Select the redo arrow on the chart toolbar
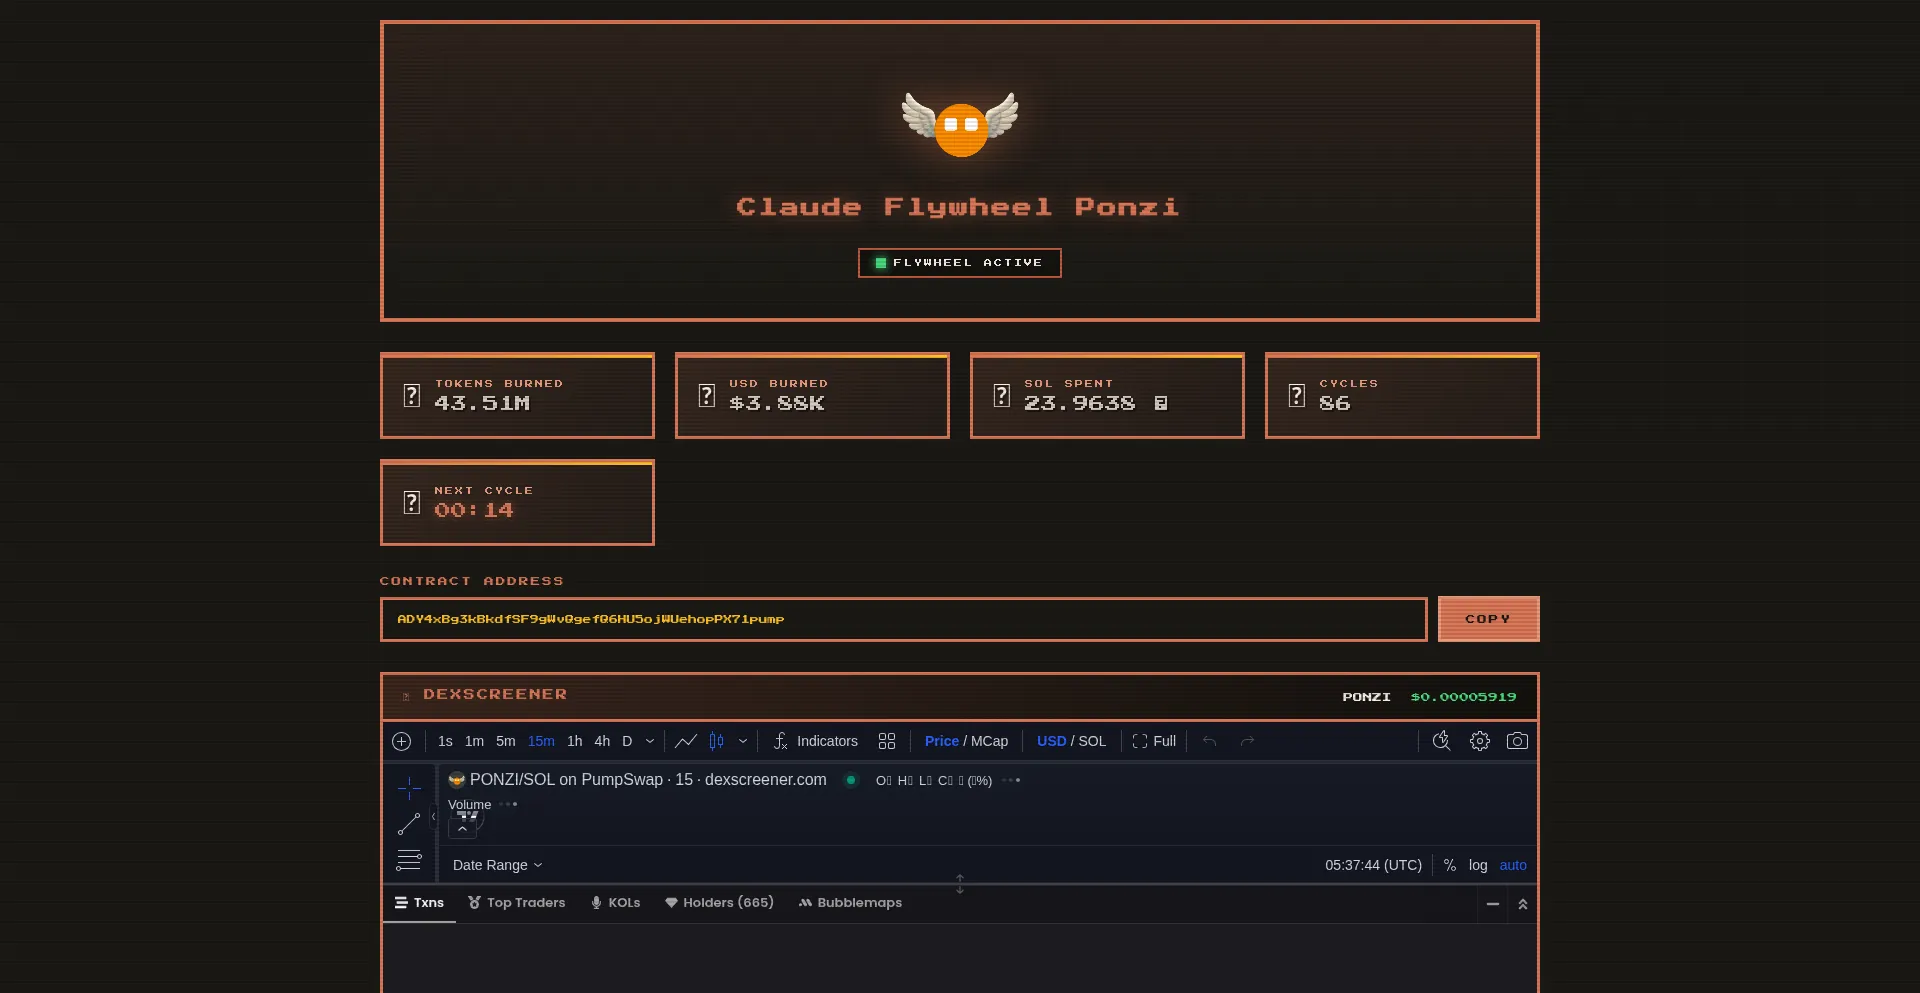The image size is (1920, 993). (x=1247, y=741)
